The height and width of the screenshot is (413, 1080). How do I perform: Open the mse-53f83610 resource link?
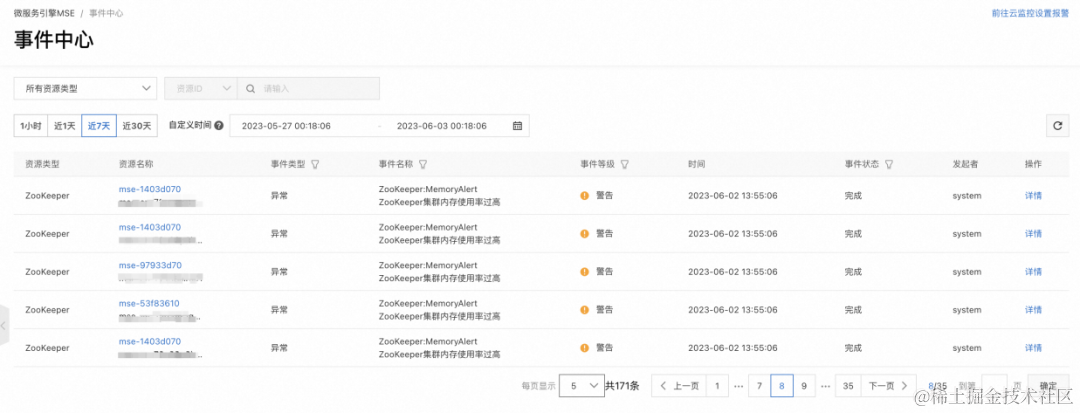(x=149, y=303)
